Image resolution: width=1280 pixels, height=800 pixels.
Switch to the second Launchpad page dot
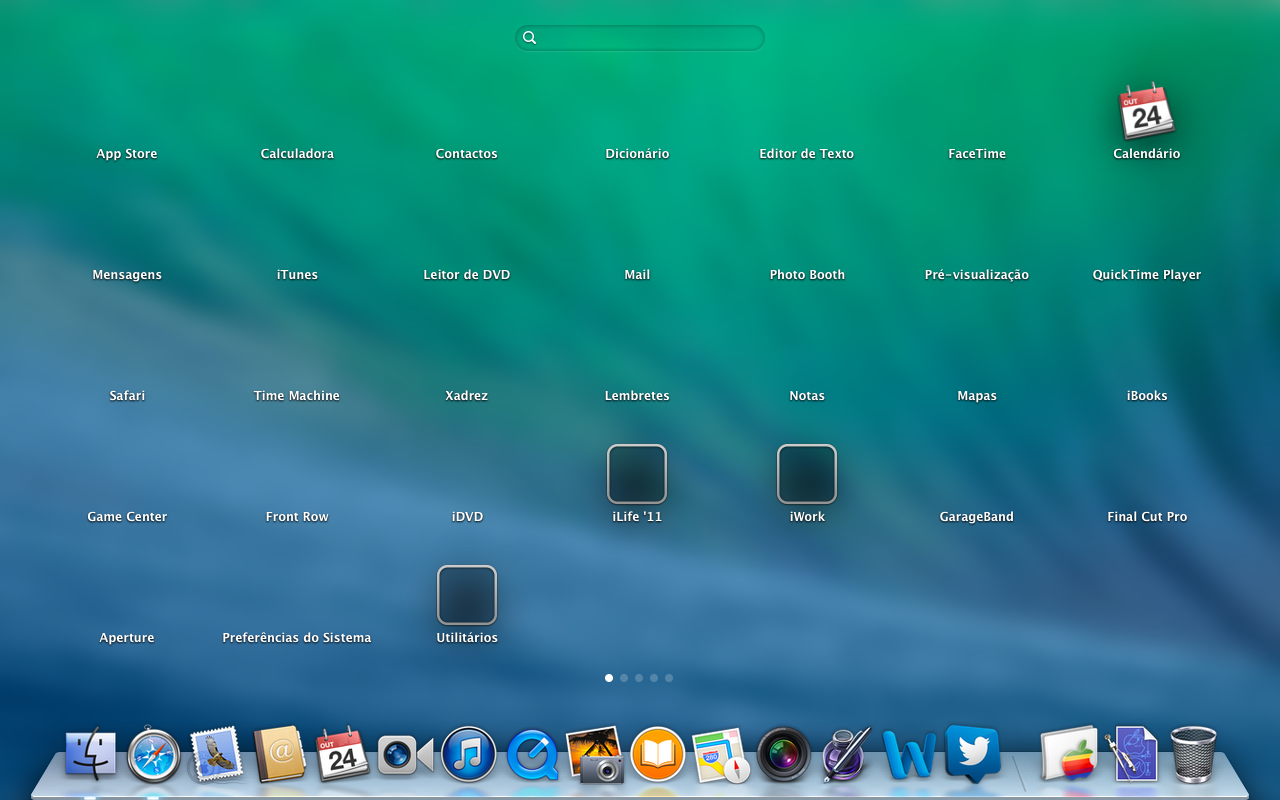point(624,678)
